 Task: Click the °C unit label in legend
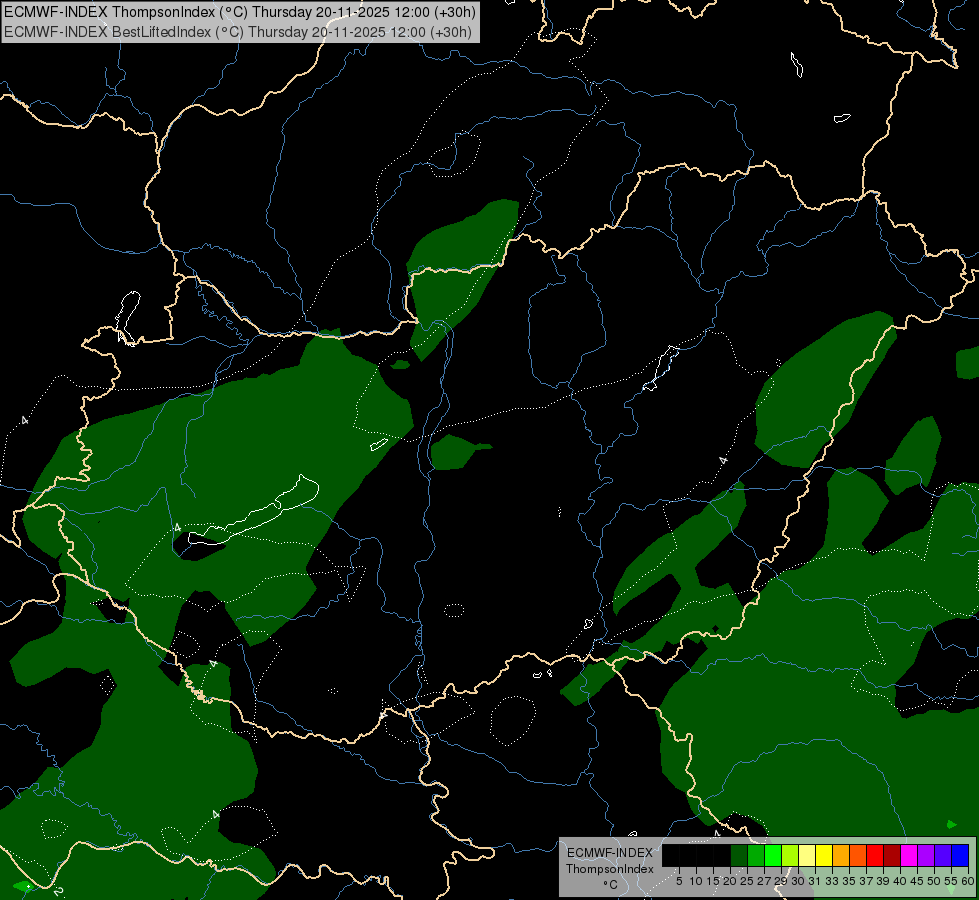coord(611,885)
